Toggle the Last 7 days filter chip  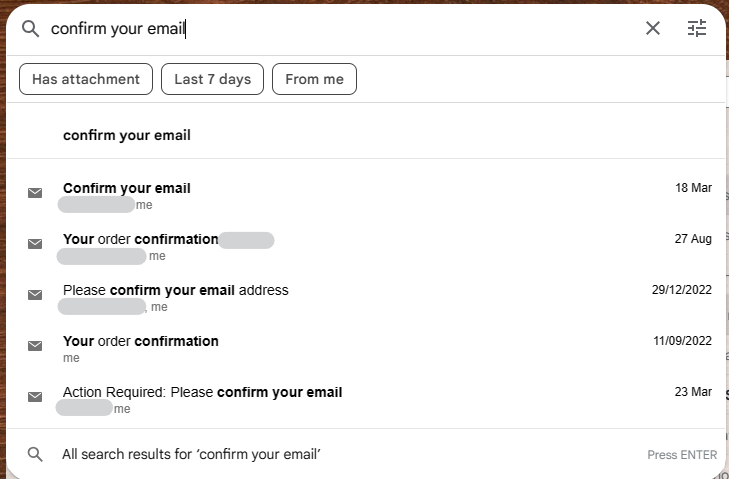click(x=212, y=79)
